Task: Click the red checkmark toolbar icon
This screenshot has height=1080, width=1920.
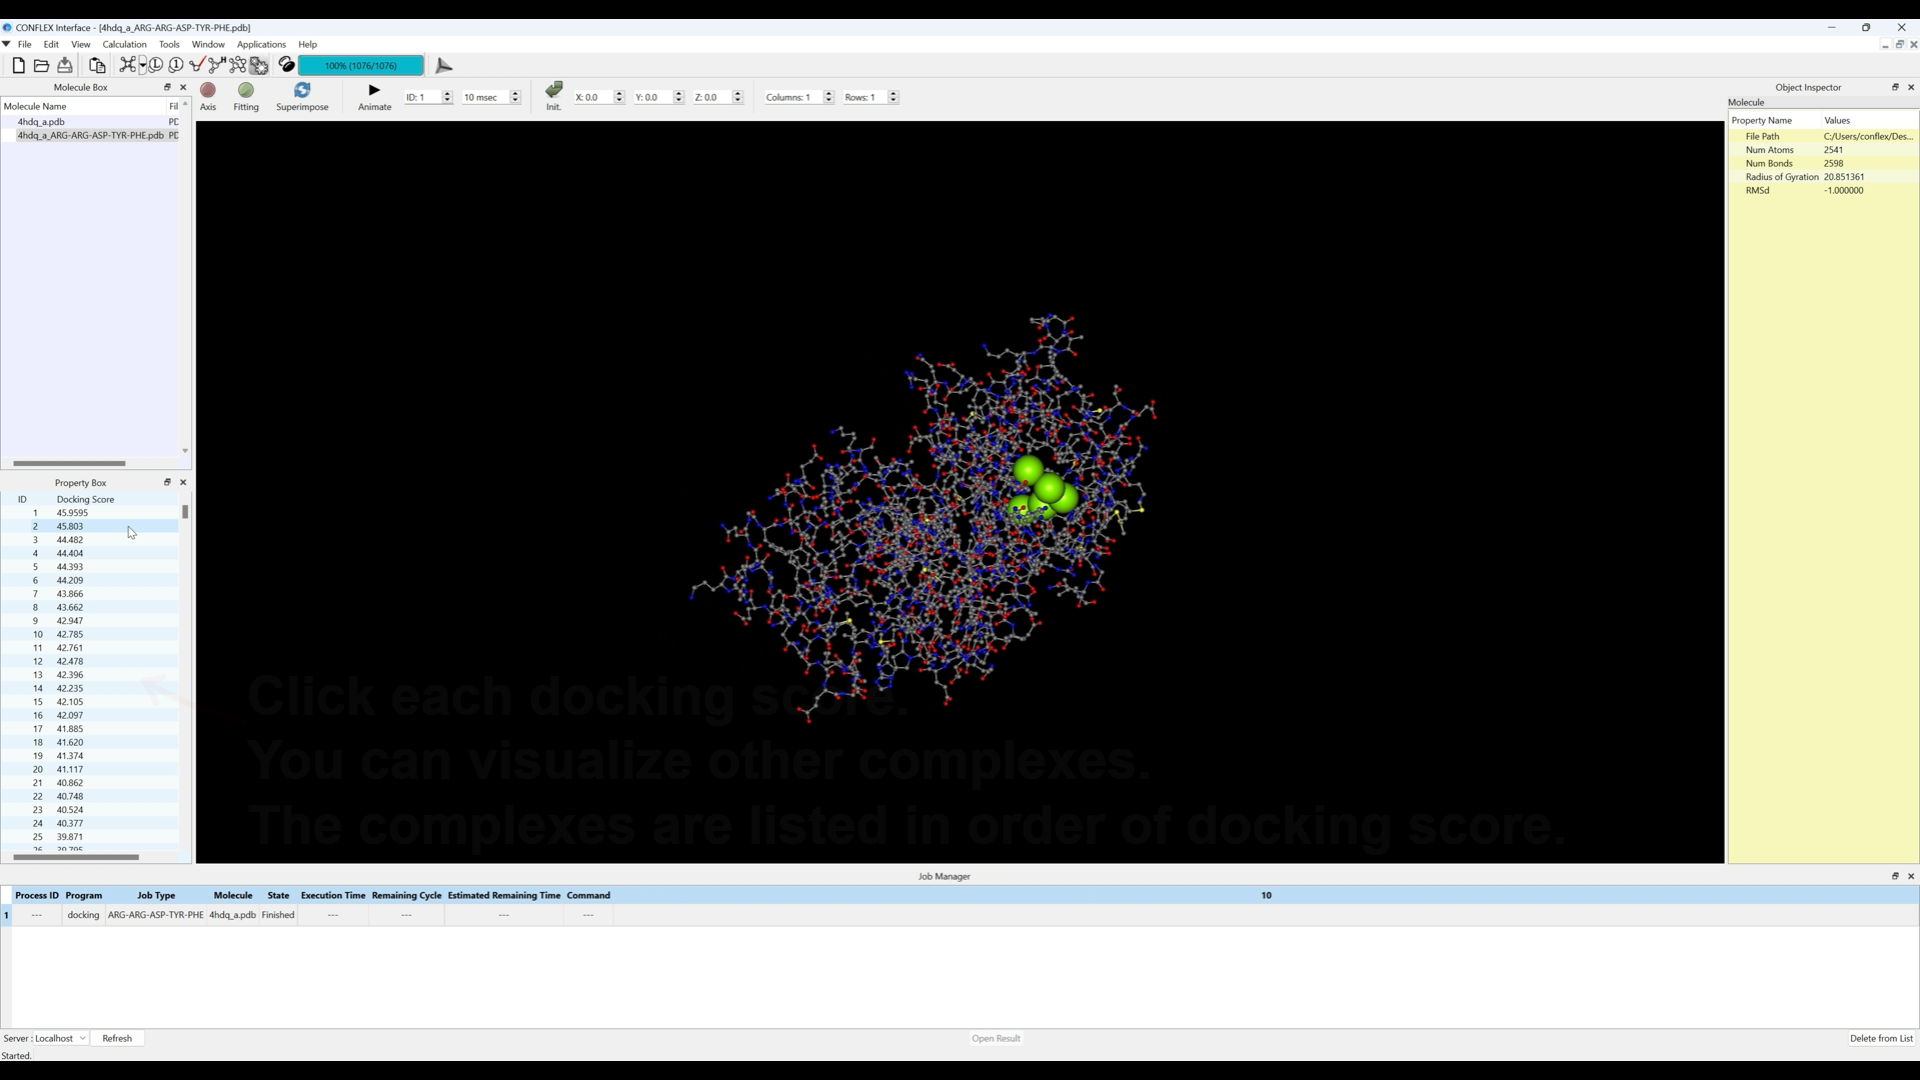Action: [196, 66]
